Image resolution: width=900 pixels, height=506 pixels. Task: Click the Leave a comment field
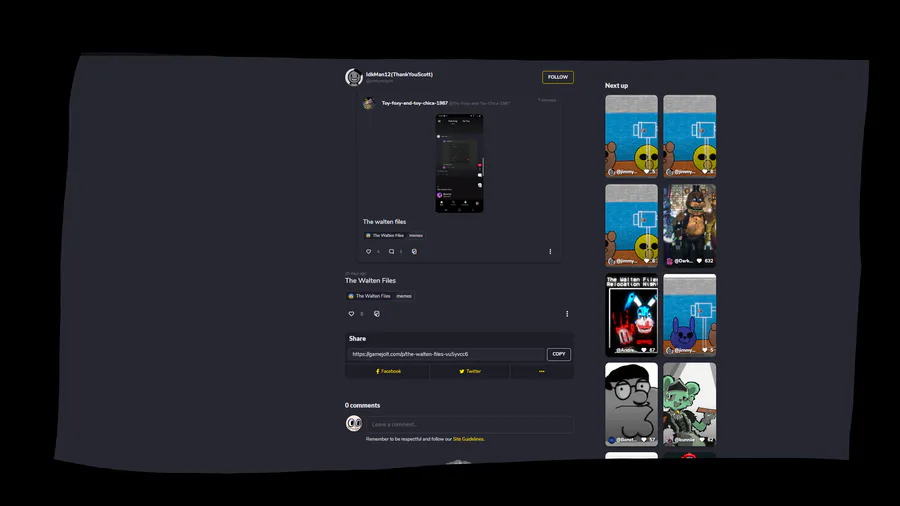click(x=470, y=425)
